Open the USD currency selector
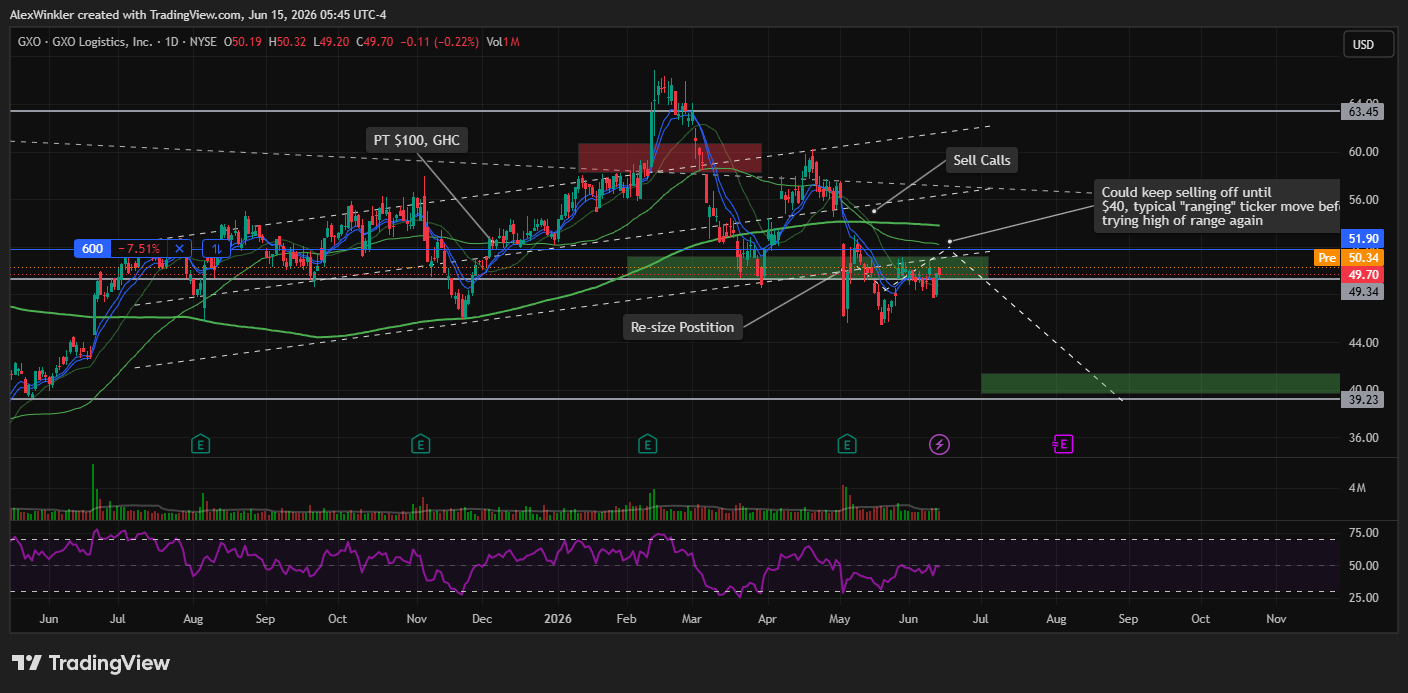 coord(1368,44)
